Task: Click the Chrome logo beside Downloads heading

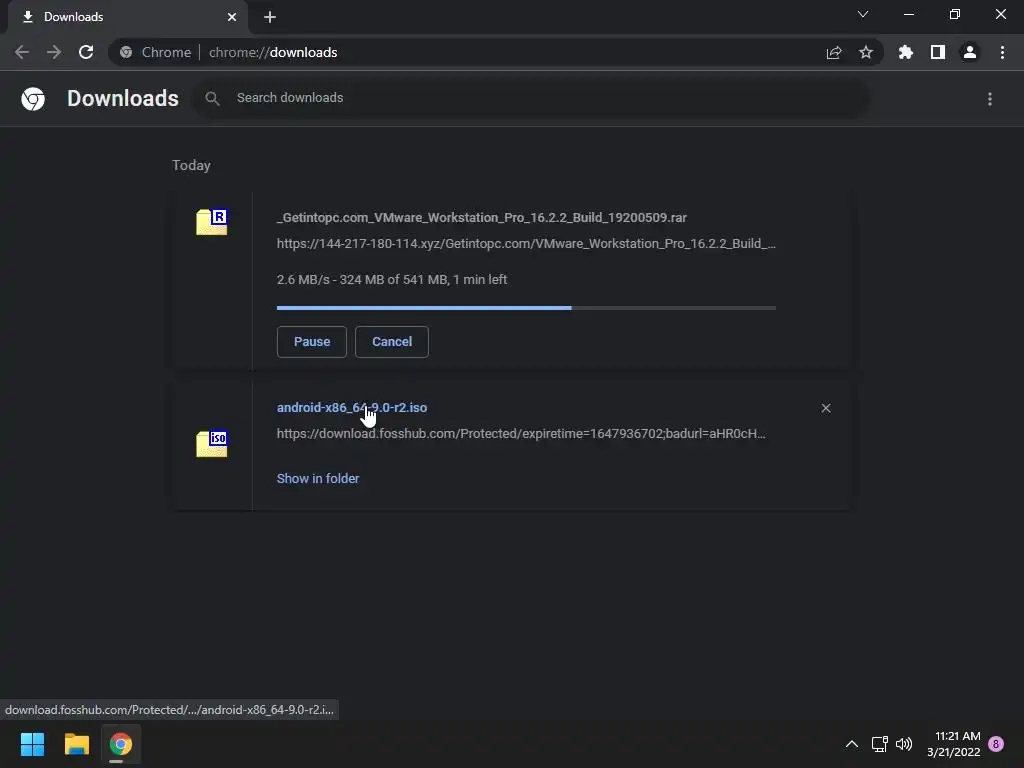Action: coord(33,99)
